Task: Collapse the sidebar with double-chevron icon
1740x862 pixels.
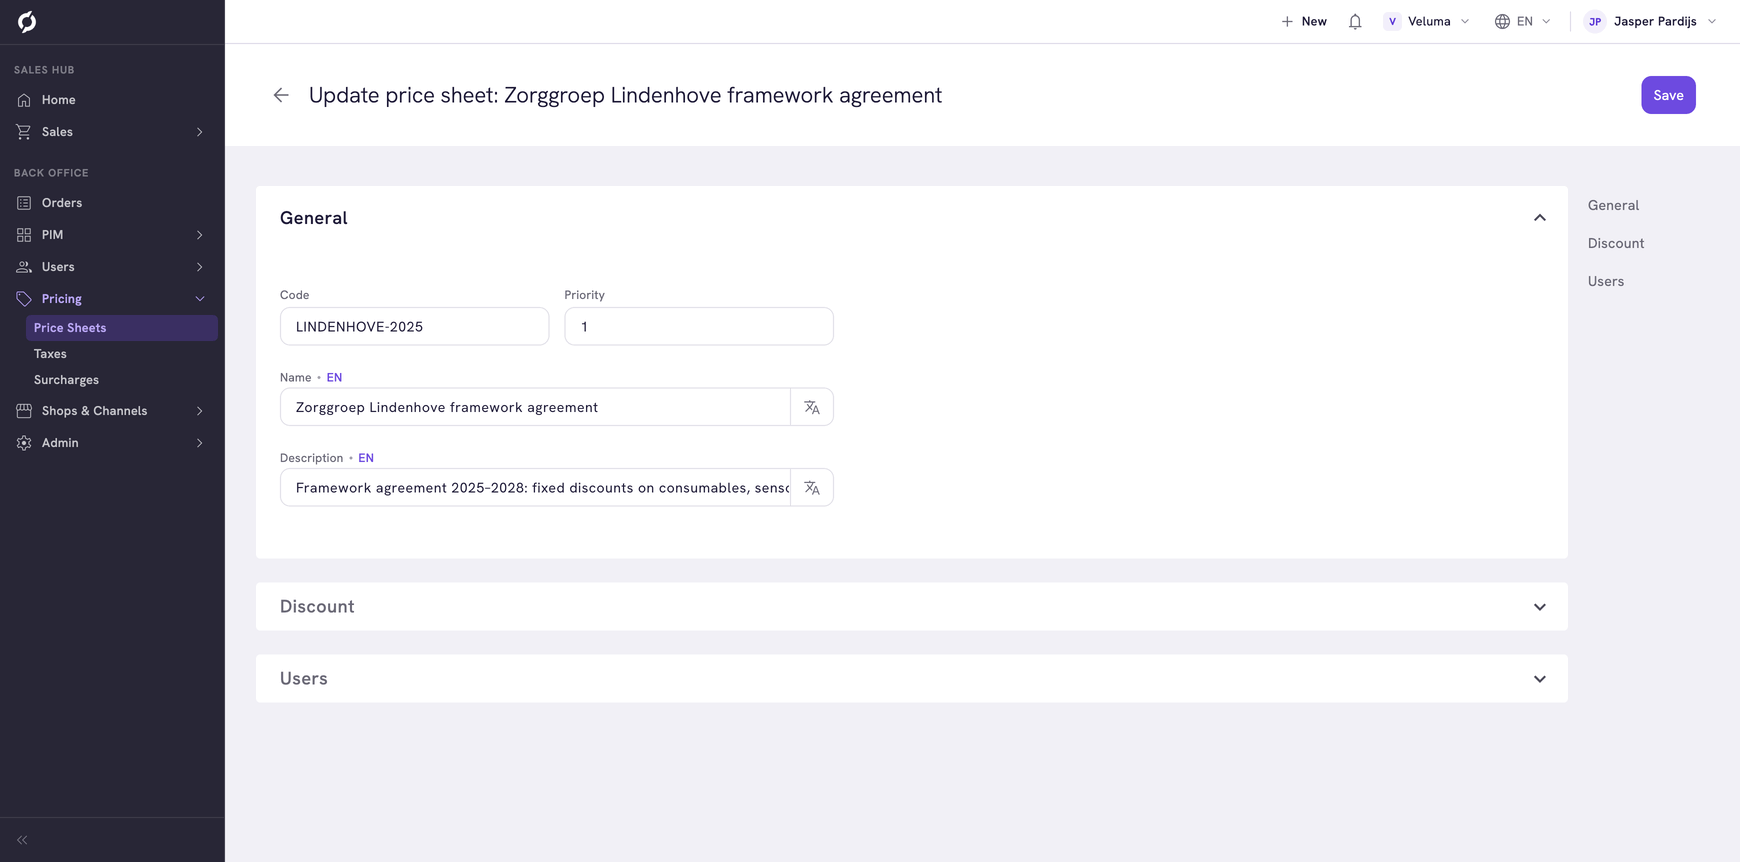Action: click(22, 840)
